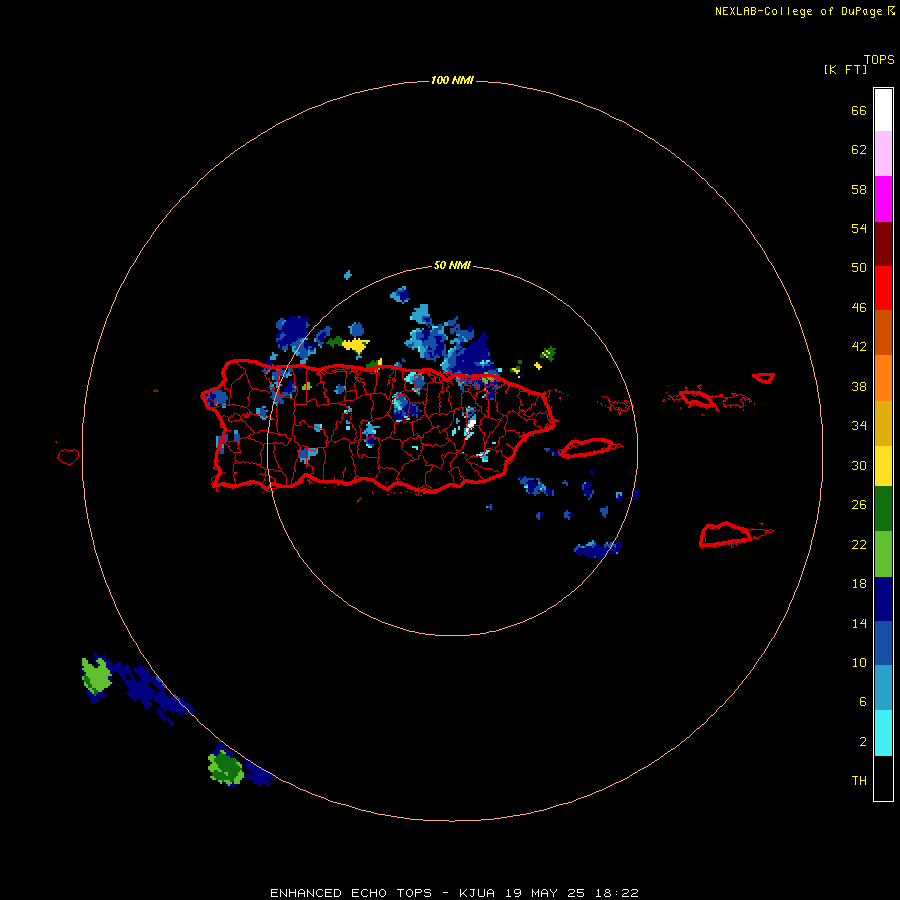Click the '46' legend value

pyautogui.click(x=859, y=307)
